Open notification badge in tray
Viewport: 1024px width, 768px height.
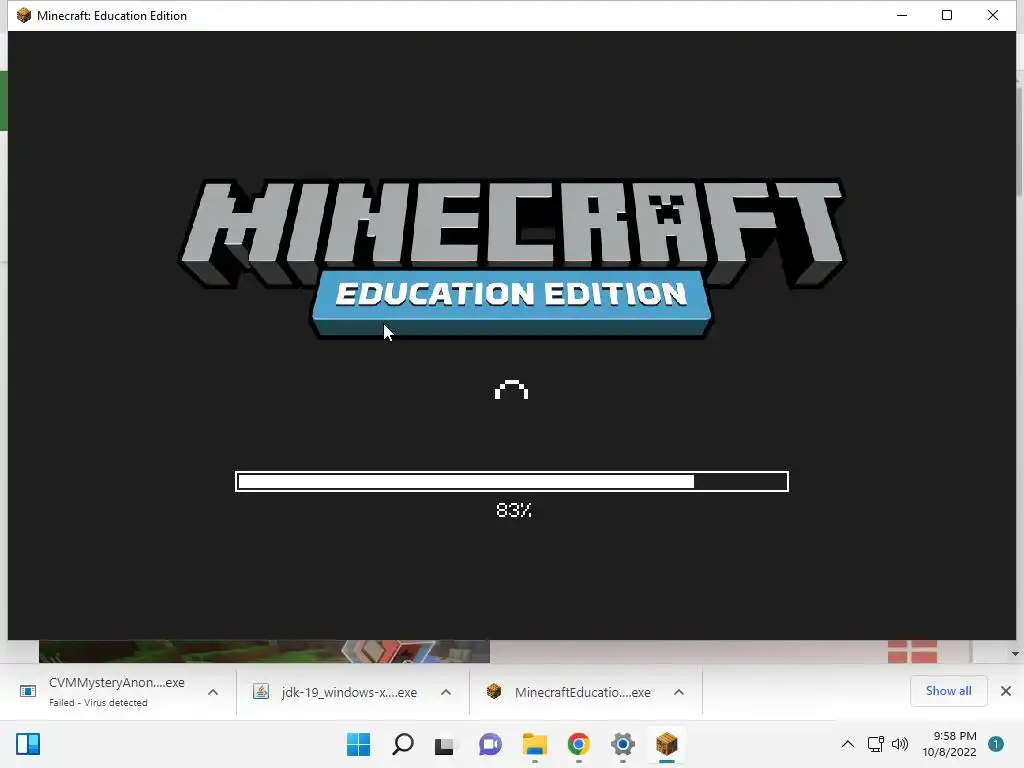pyautogui.click(x=996, y=744)
